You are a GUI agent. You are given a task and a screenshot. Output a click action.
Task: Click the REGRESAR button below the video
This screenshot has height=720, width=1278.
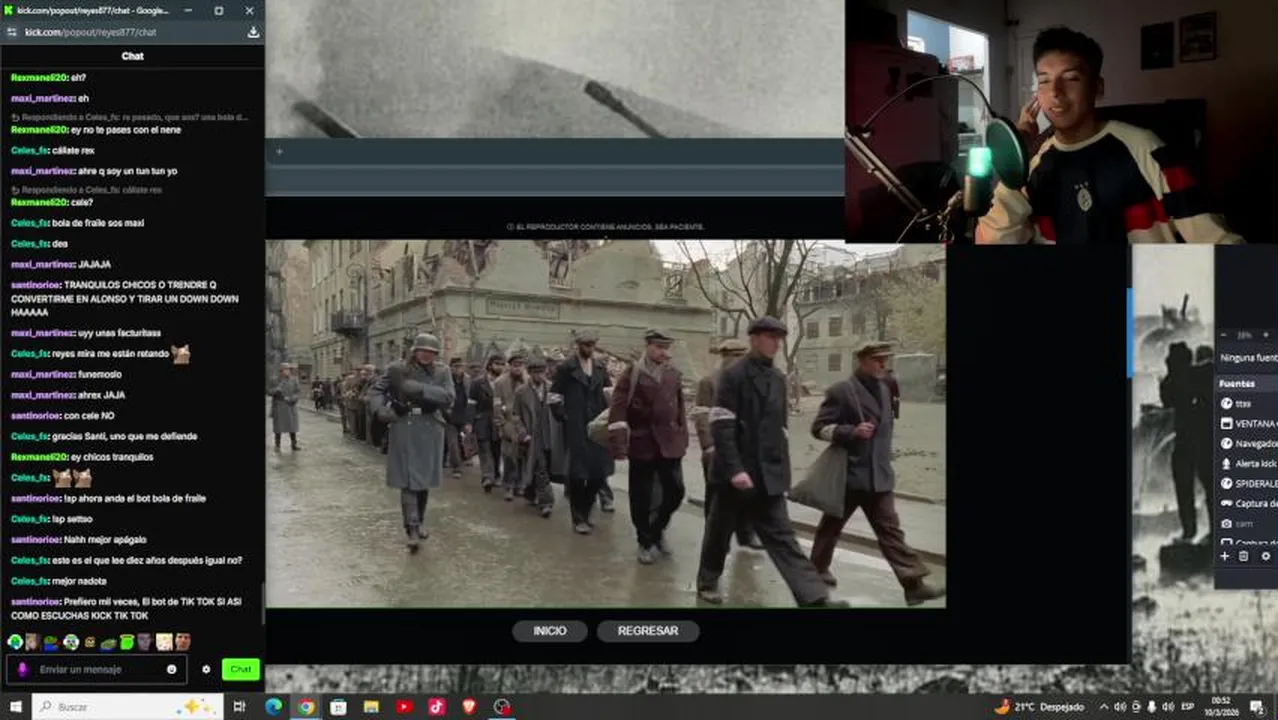click(x=648, y=631)
